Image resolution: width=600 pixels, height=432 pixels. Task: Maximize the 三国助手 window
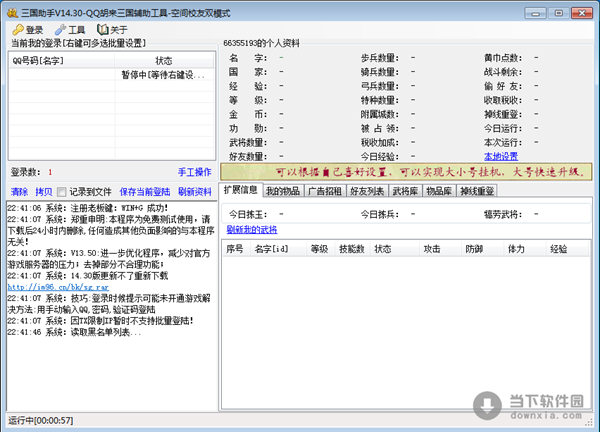(558, 13)
